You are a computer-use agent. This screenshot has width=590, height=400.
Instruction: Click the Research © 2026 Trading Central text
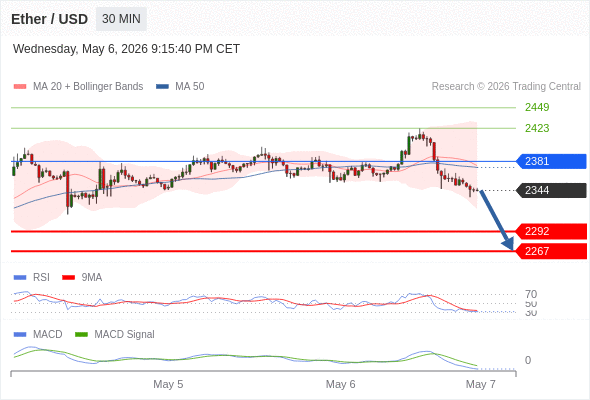click(x=506, y=87)
